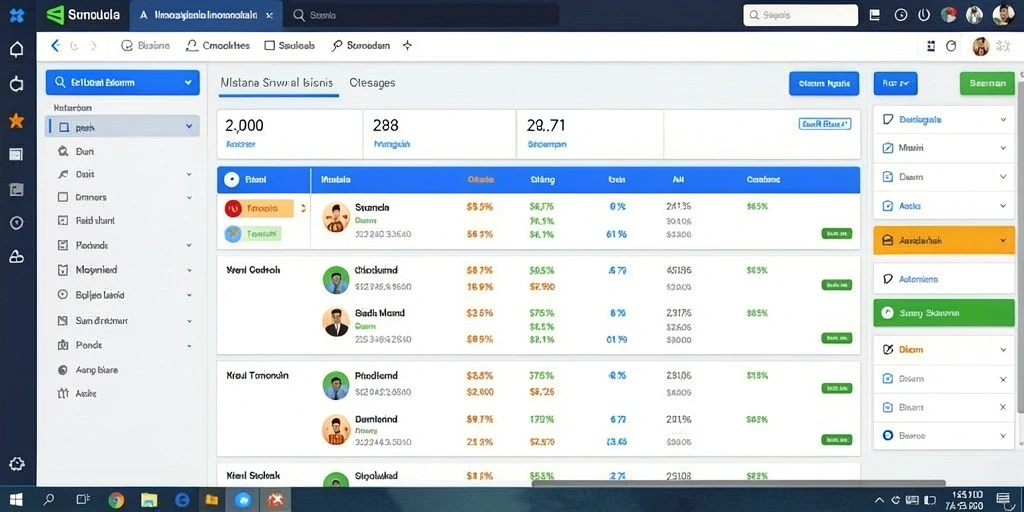The height and width of the screenshot is (512, 1024).
Task: Toggle the red Tnoolo tag
Action: (259, 209)
